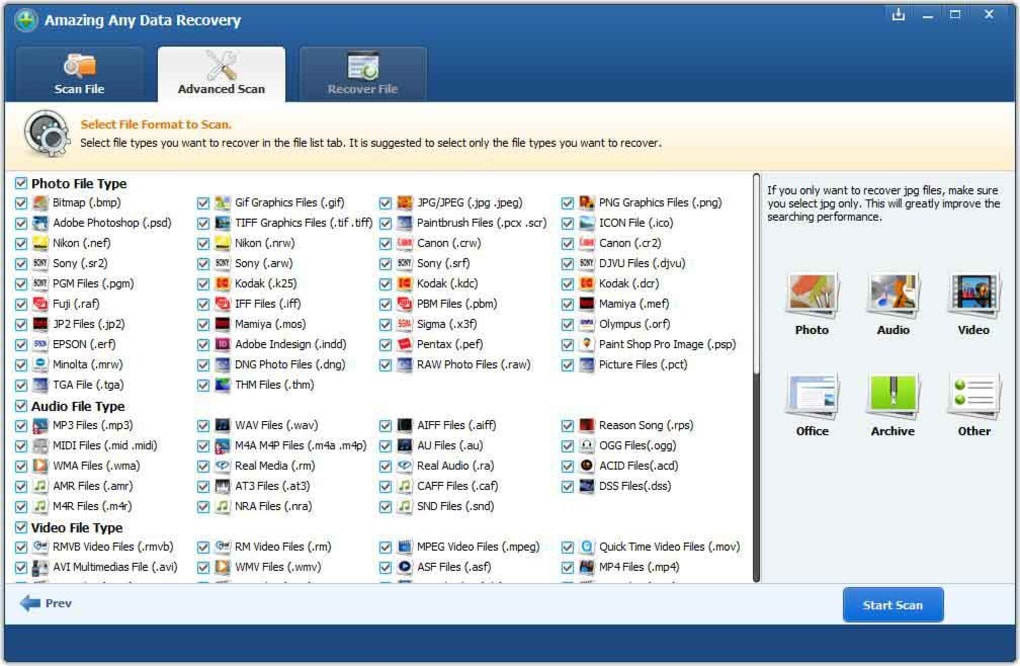Click the Photo category icon

point(811,297)
